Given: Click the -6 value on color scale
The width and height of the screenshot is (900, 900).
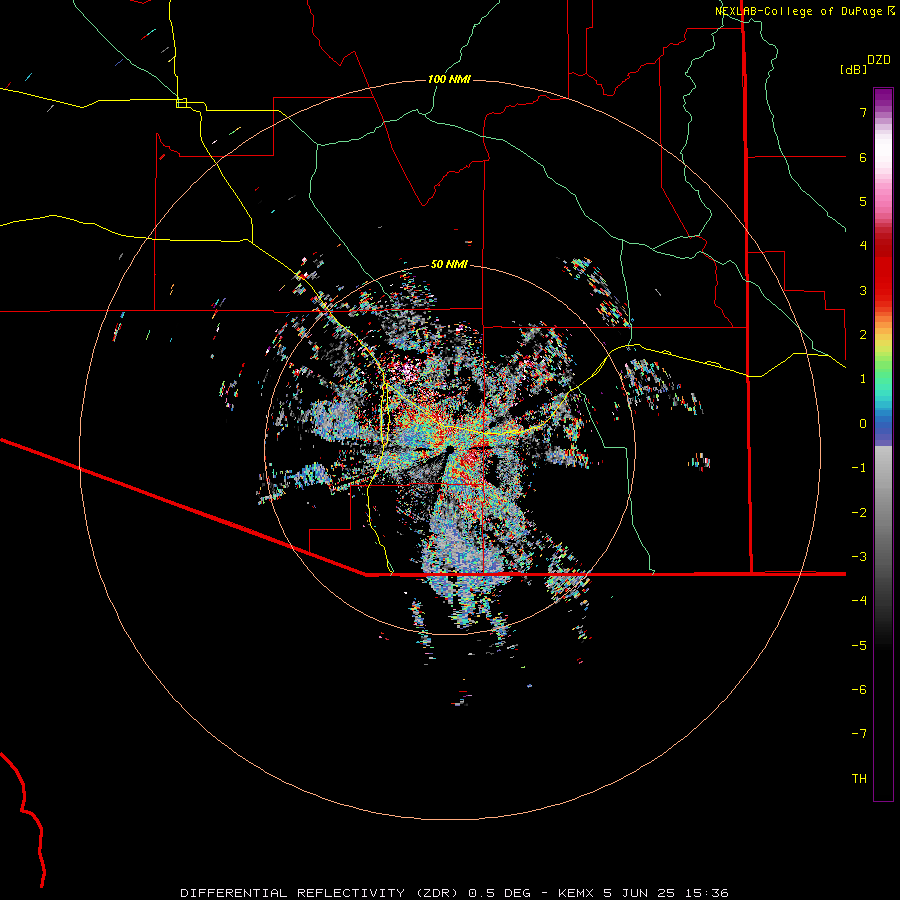Looking at the screenshot, I should pos(859,690).
